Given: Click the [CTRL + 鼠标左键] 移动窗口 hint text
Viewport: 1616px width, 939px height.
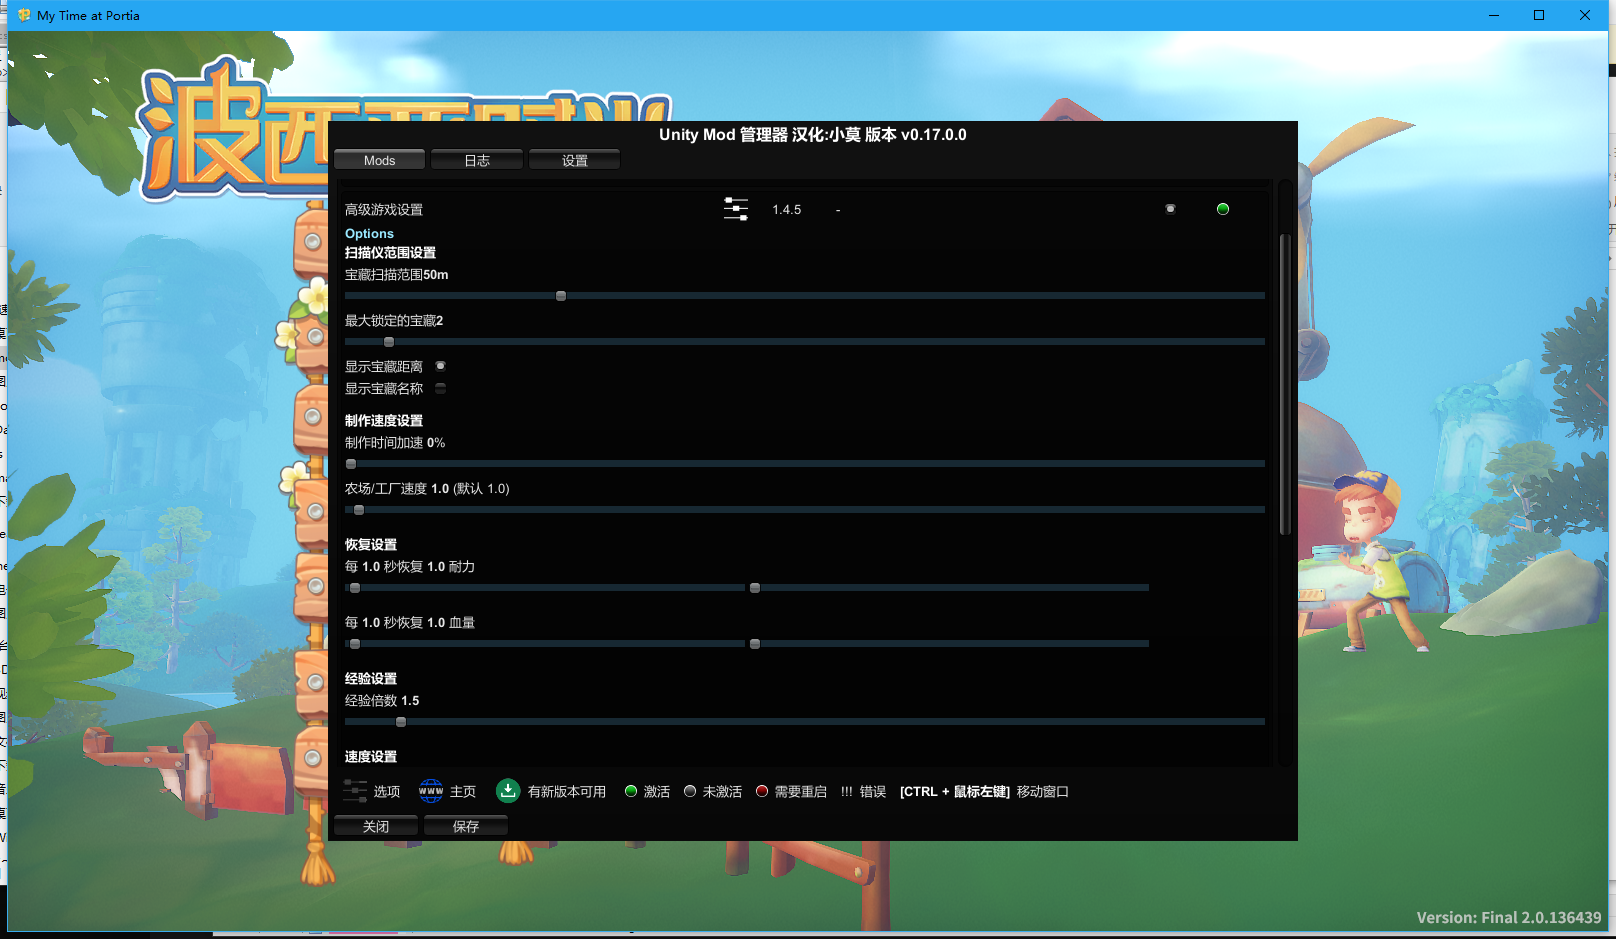Looking at the screenshot, I should pos(984,792).
